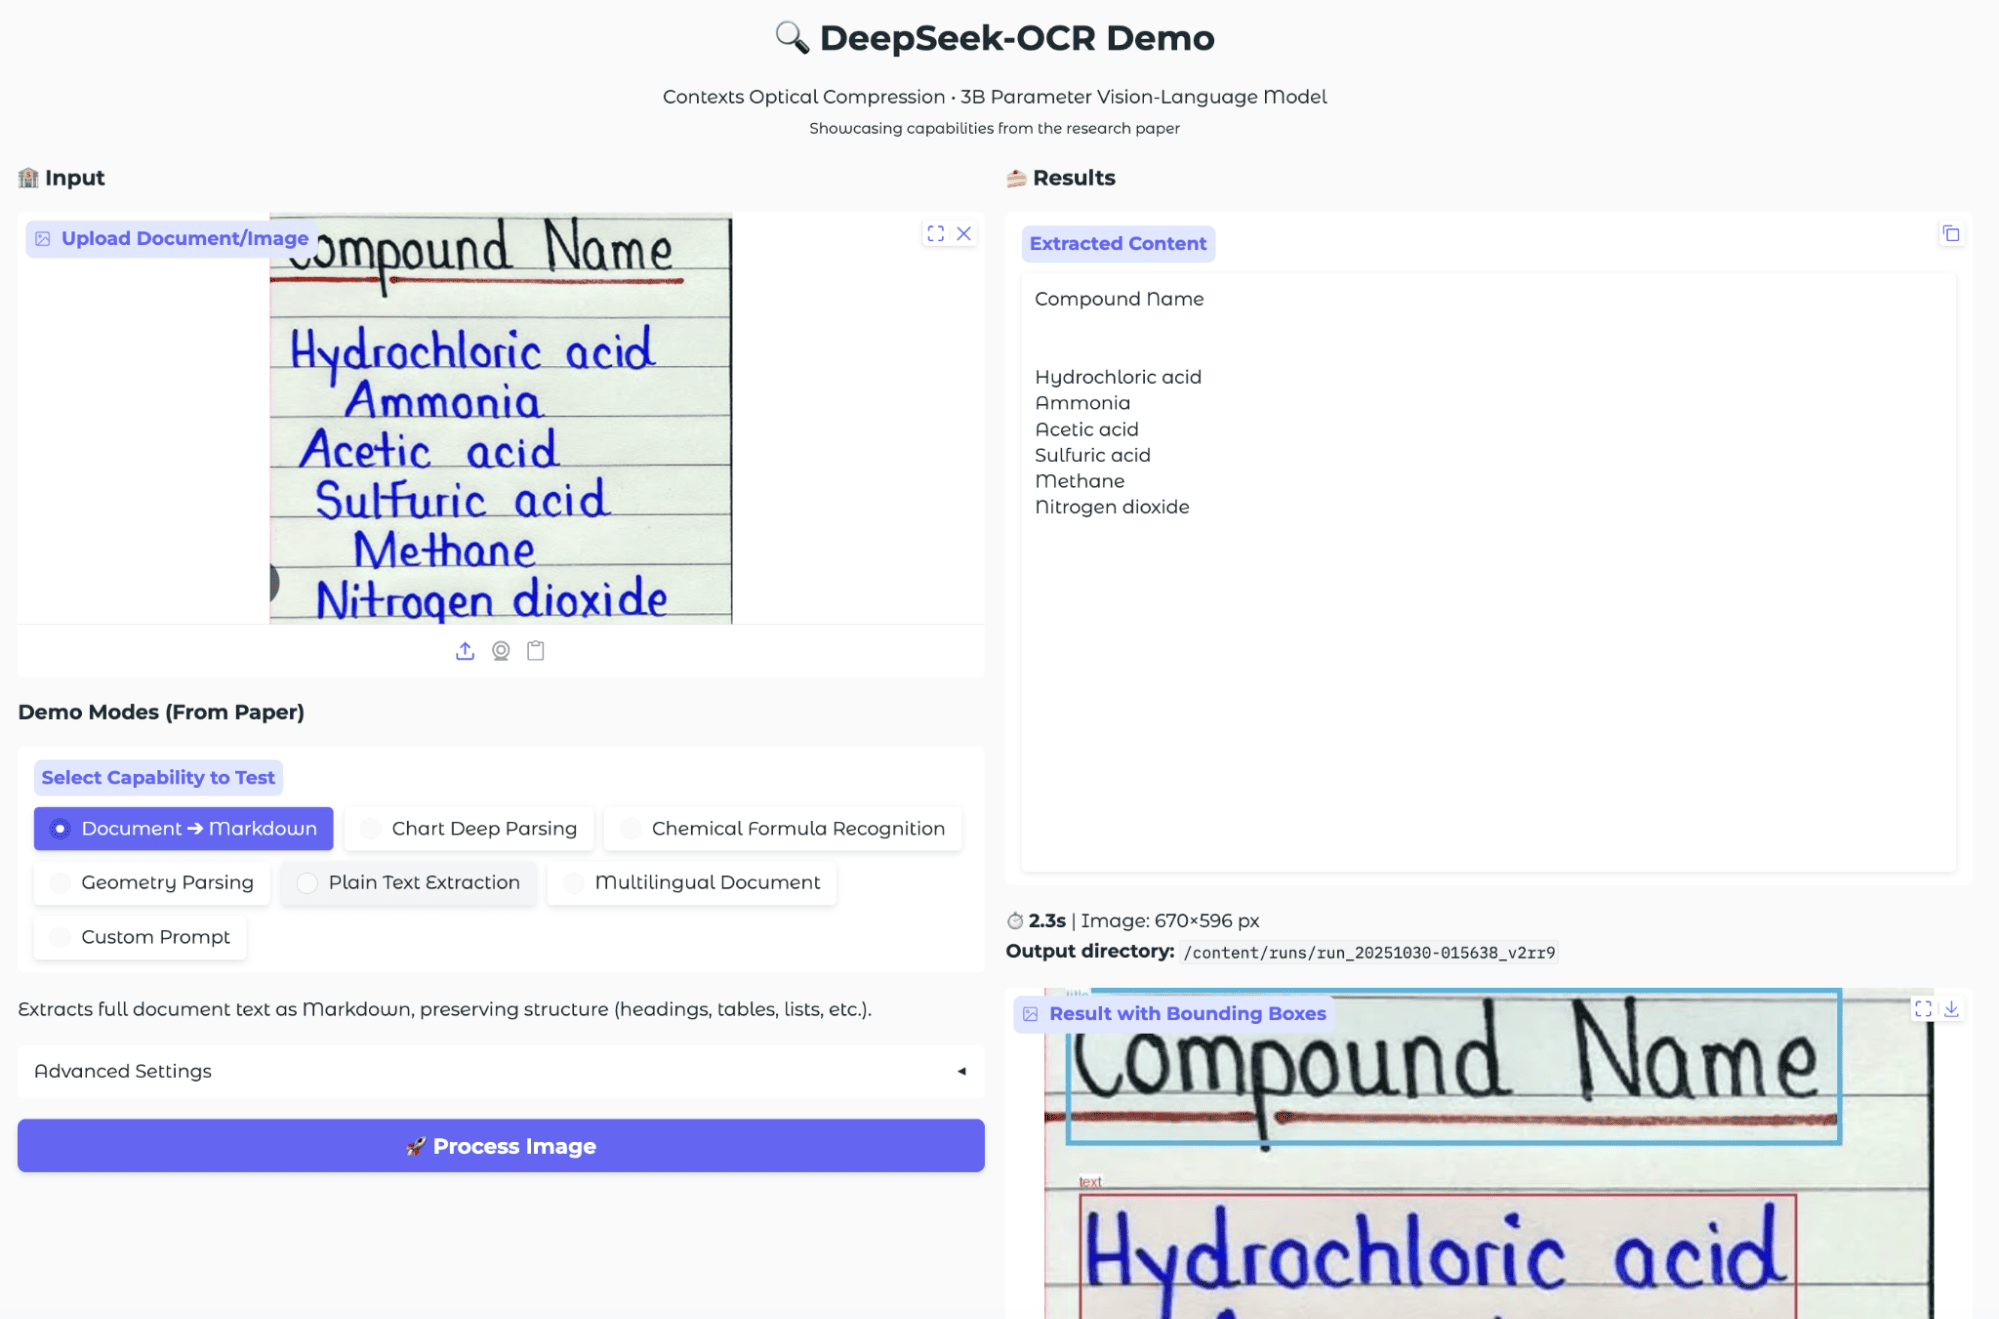Click the uploaded Compound Name image preview
The width and height of the screenshot is (1999, 1319).
pos(500,420)
